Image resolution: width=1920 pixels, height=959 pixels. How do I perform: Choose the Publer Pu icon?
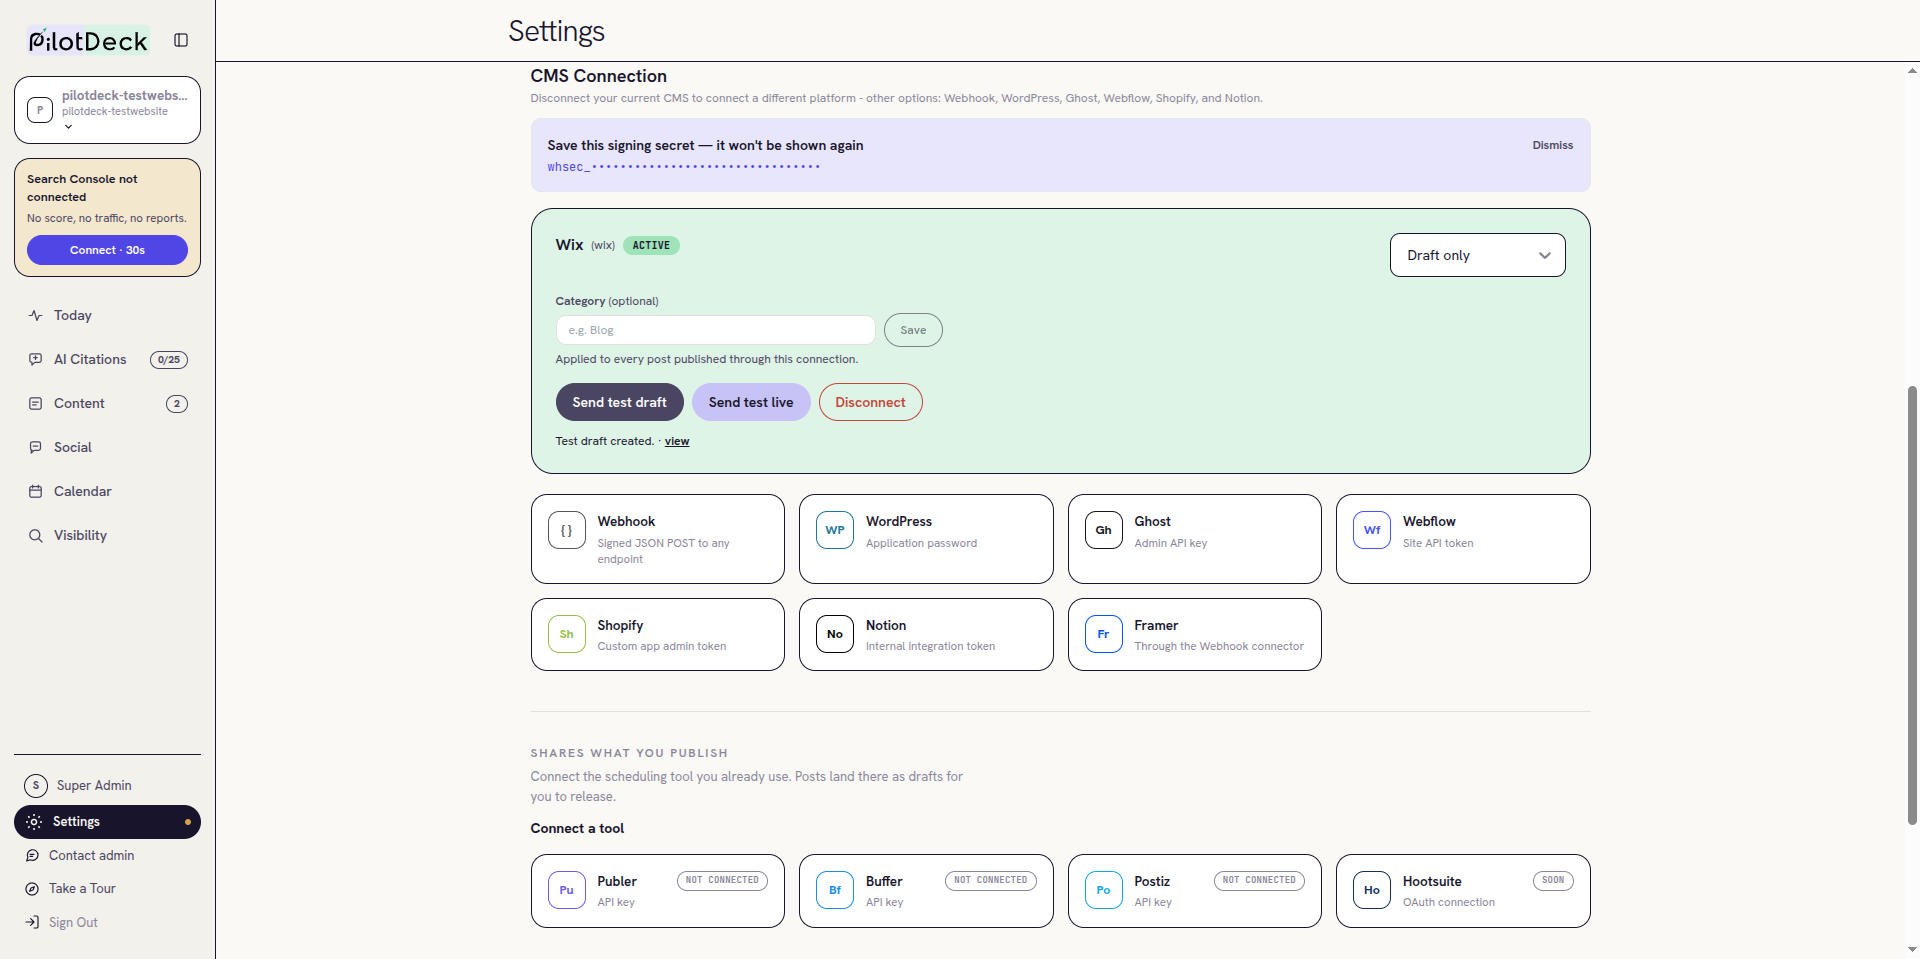566,890
